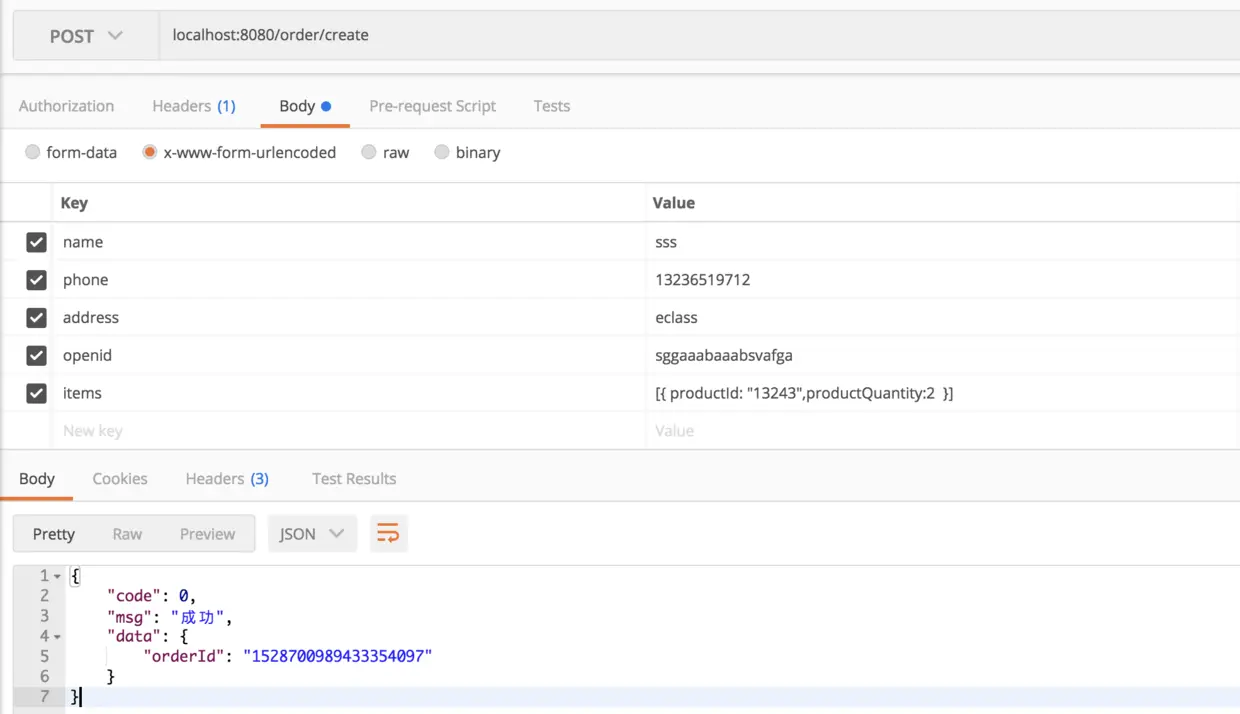This screenshot has width=1240, height=714.
Task: Open the Test Results tab
Action: pyautogui.click(x=354, y=479)
